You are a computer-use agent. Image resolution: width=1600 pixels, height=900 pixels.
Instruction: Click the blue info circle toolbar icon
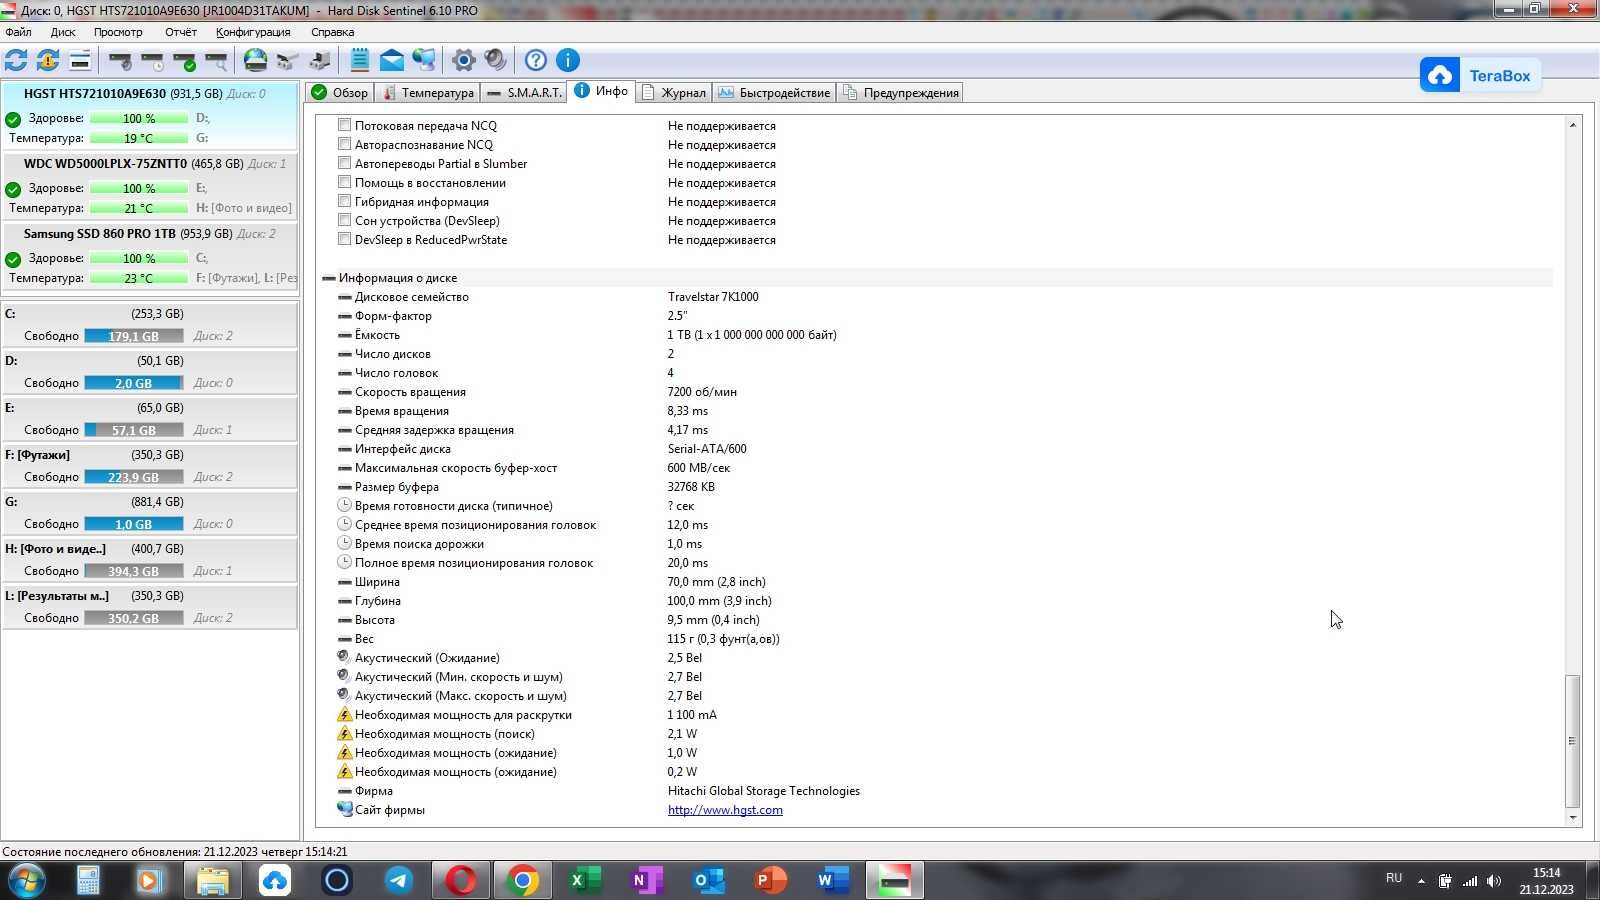pyautogui.click(x=568, y=60)
